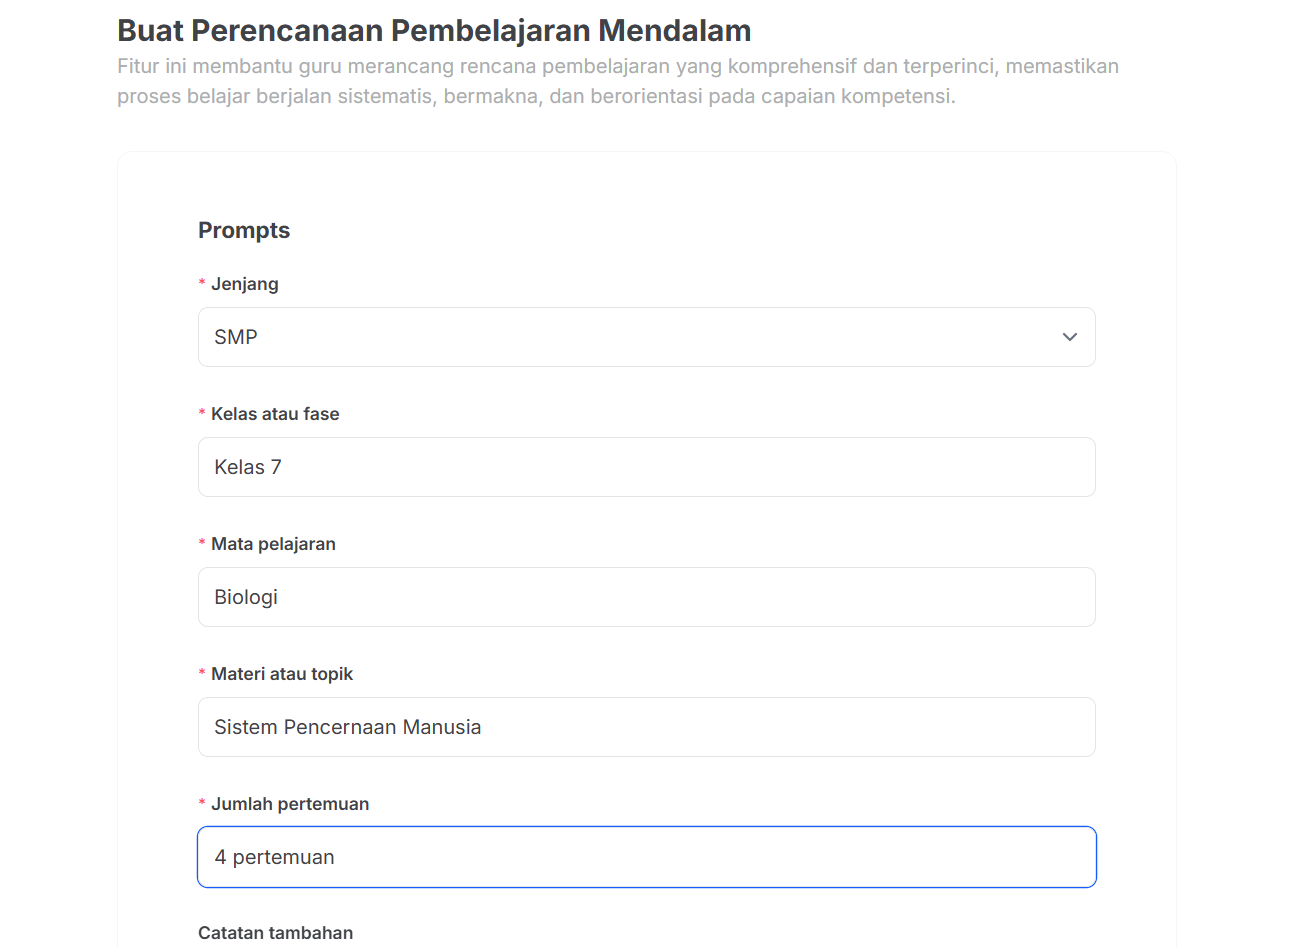
Task: Click the red asterisk beside Kelas atau fase
Action: (202, 415)
